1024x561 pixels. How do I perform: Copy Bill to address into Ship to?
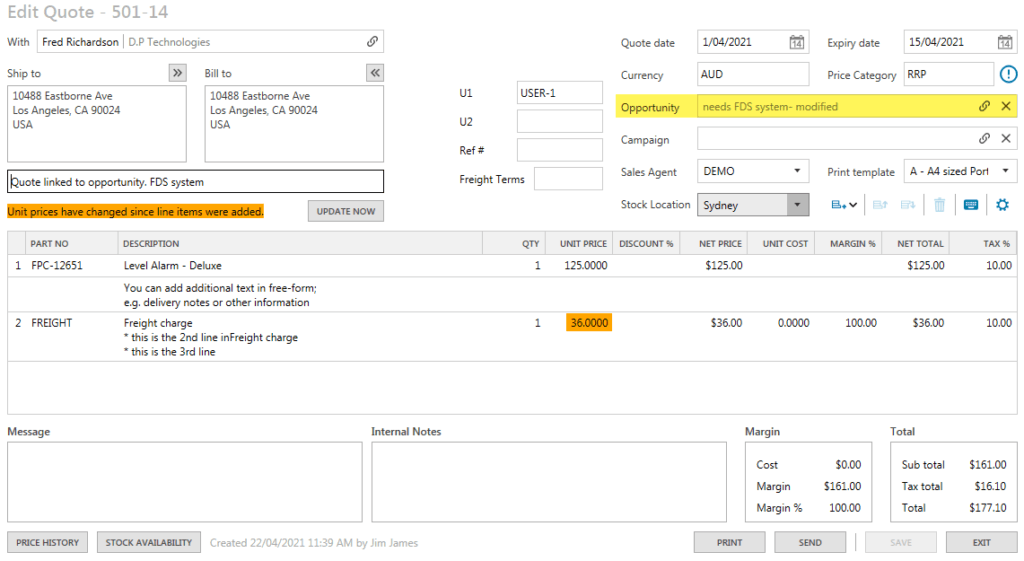[x=375, y=72]
